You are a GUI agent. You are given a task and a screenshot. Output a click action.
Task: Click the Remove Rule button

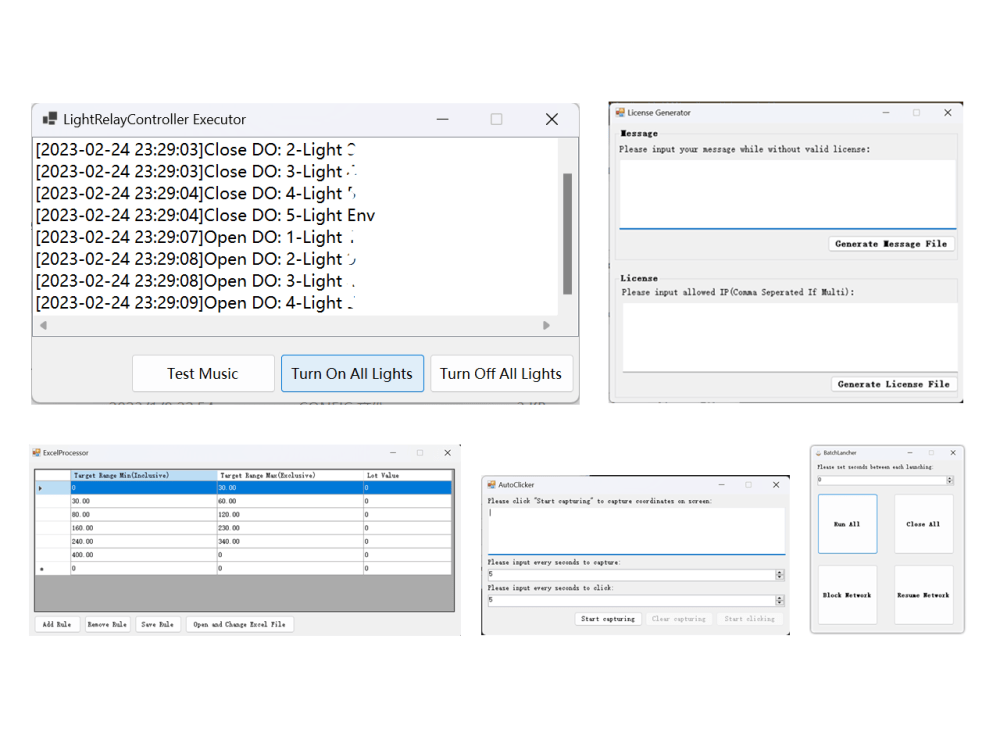pyautogui.click(x=107, y=624)
